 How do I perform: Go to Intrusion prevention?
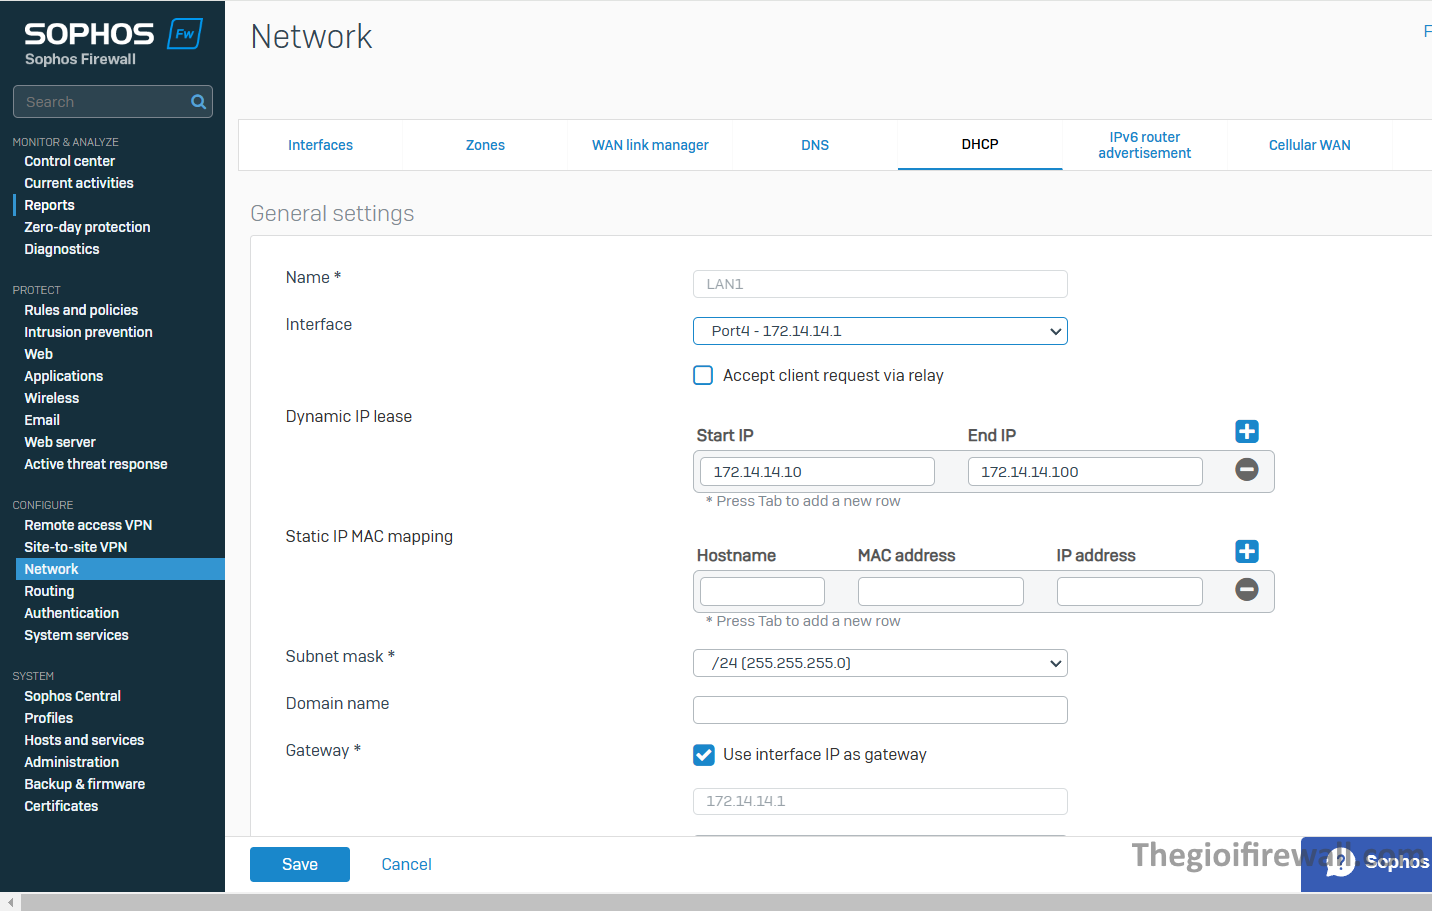[88, 332]
